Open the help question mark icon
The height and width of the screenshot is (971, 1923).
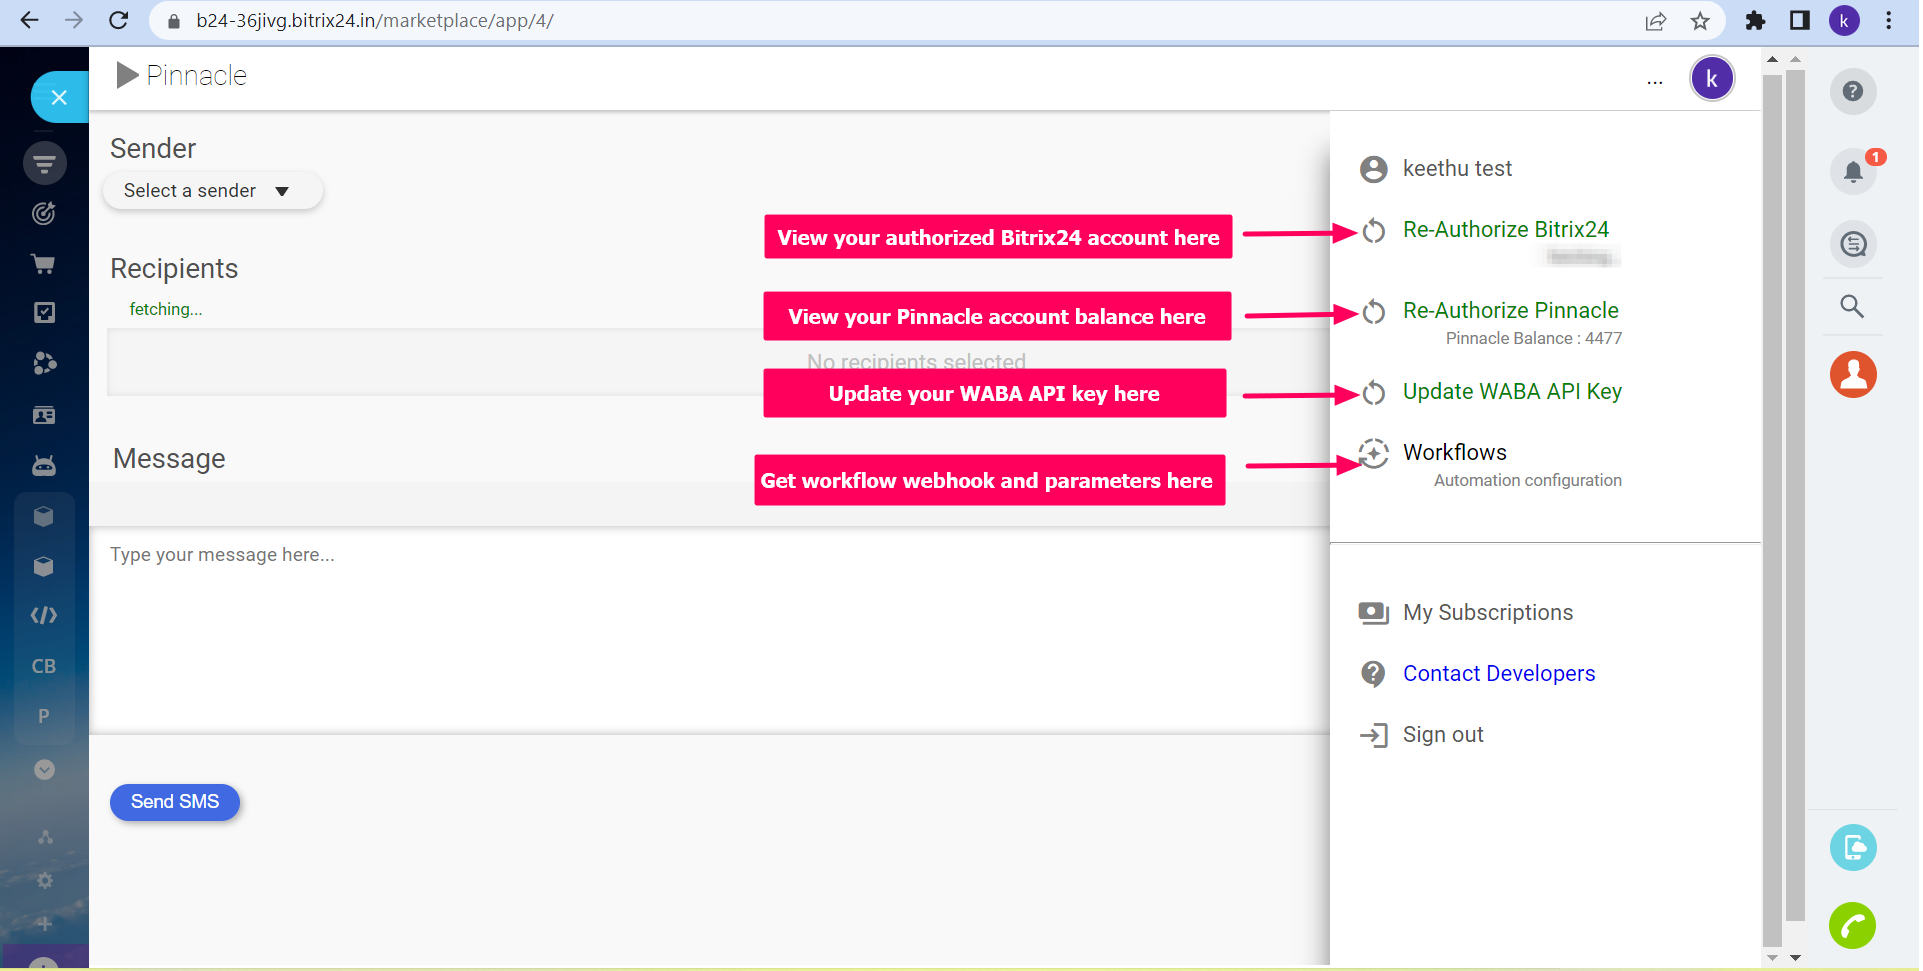pos(1852,92)
